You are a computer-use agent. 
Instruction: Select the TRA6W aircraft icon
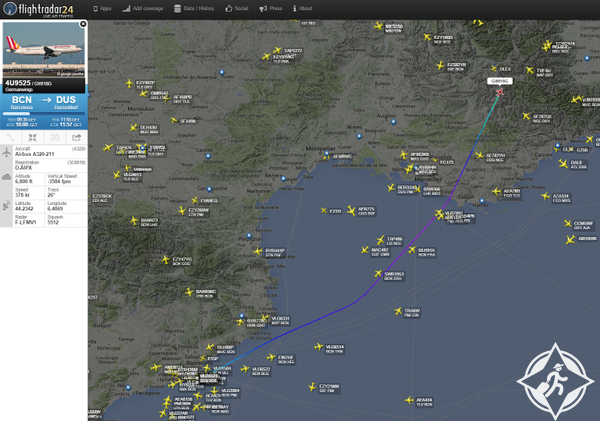point(398,311)
